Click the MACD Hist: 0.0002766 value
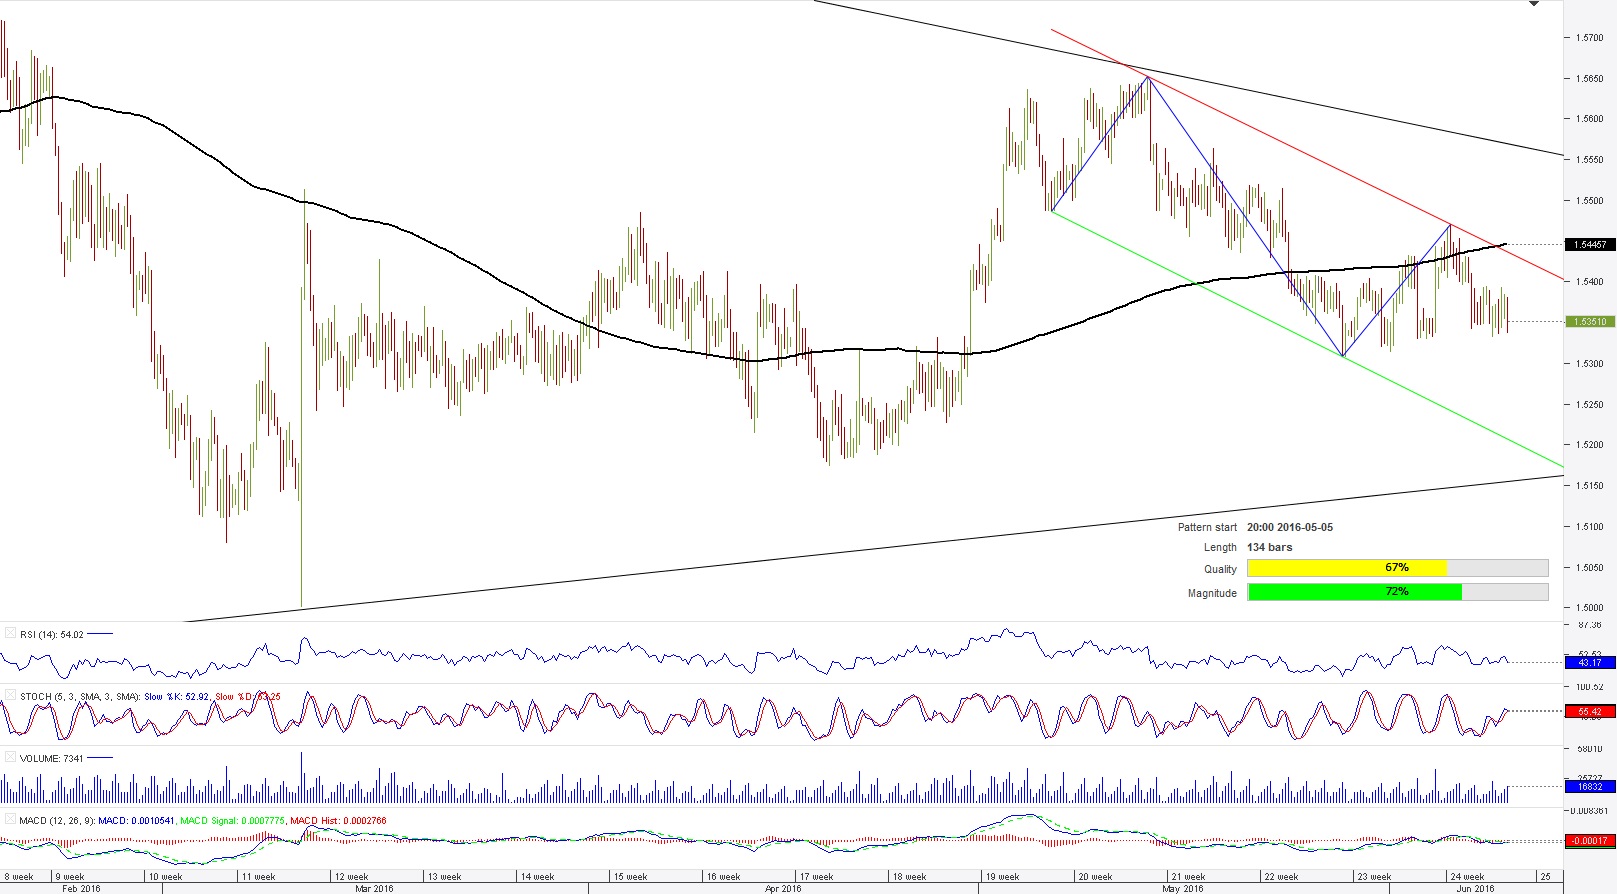The height and width of the screenshot is (894, 1617). (338, 820)
